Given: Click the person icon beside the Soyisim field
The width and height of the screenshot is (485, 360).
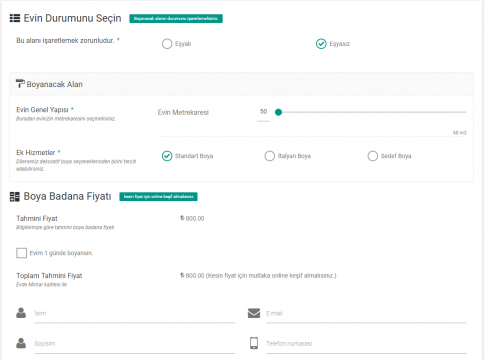Looking at the screenshot, I should pos(21,343).
